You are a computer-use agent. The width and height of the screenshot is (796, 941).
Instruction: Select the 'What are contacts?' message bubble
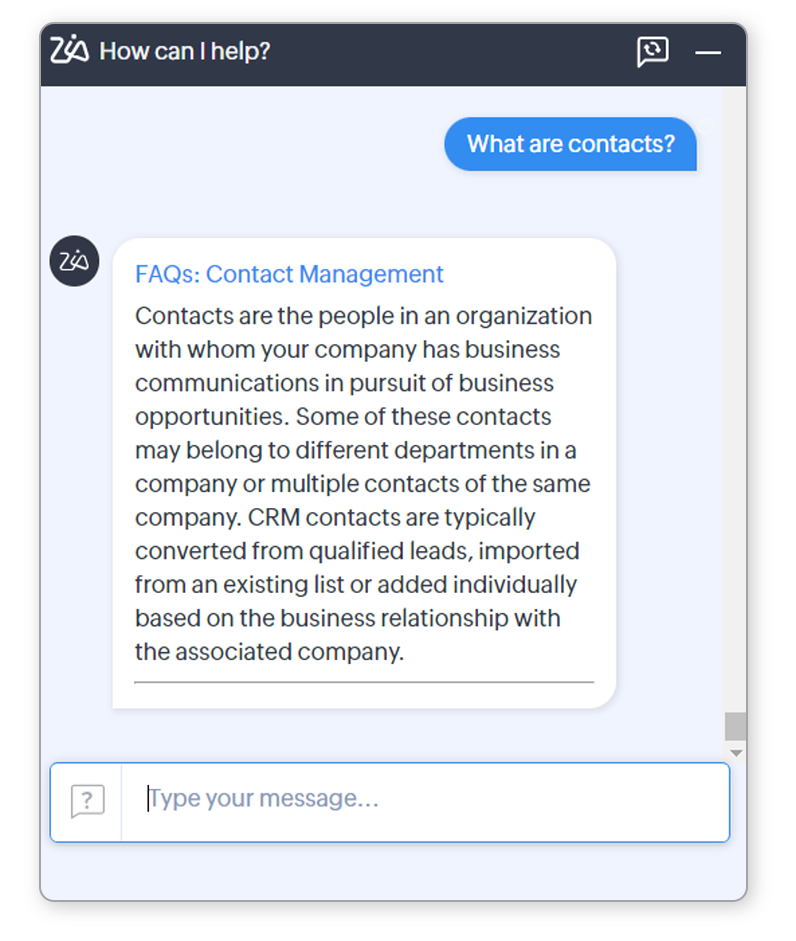point(570,144)
